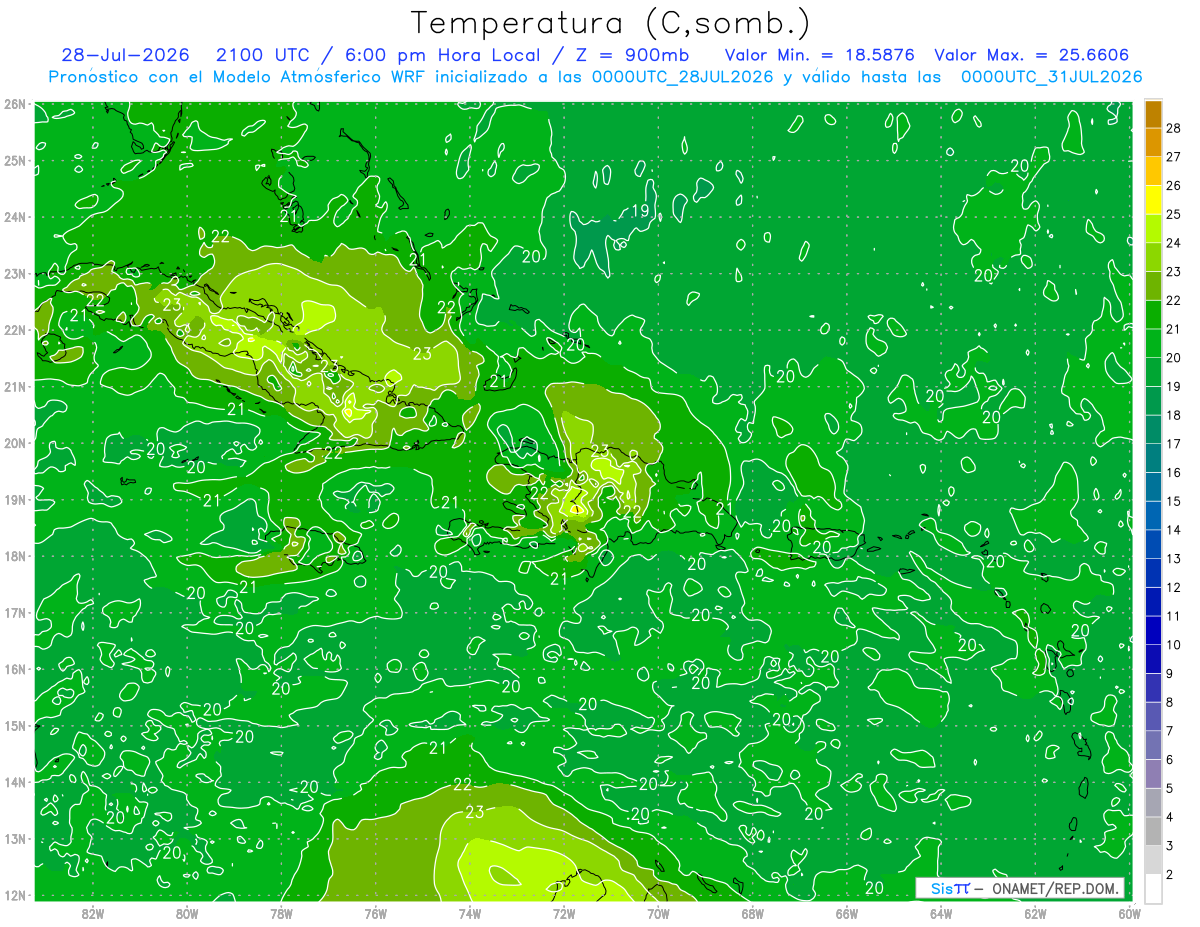The height and width of the screenshot is (927, 1200).
Task: Click the 'Temperatura (C,somb.)' chart title
Action: [611, 23]
